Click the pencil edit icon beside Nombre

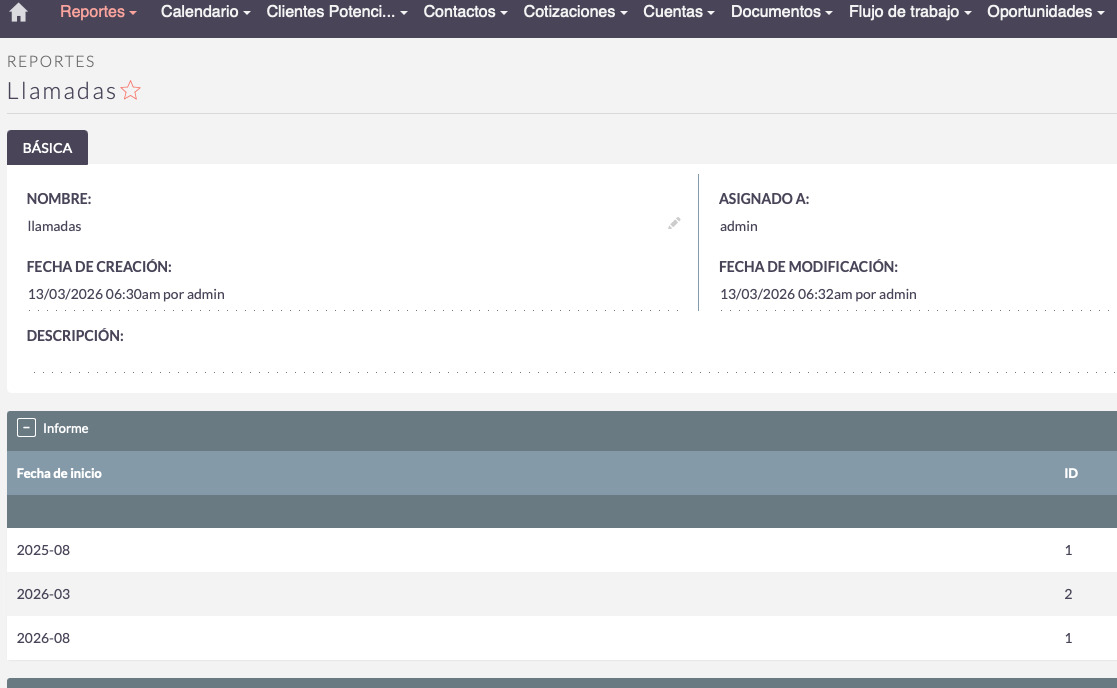click(674, 224)
